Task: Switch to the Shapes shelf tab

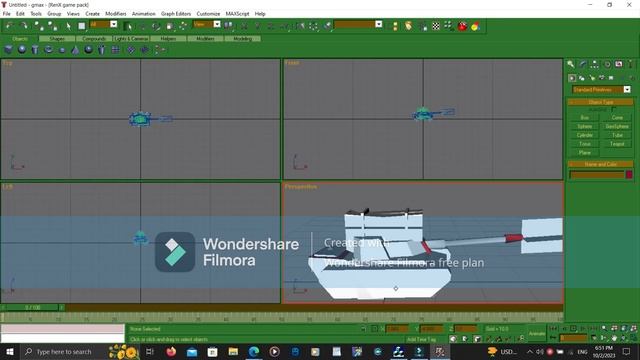Action: pyautogui.click(x=57, y=38)
